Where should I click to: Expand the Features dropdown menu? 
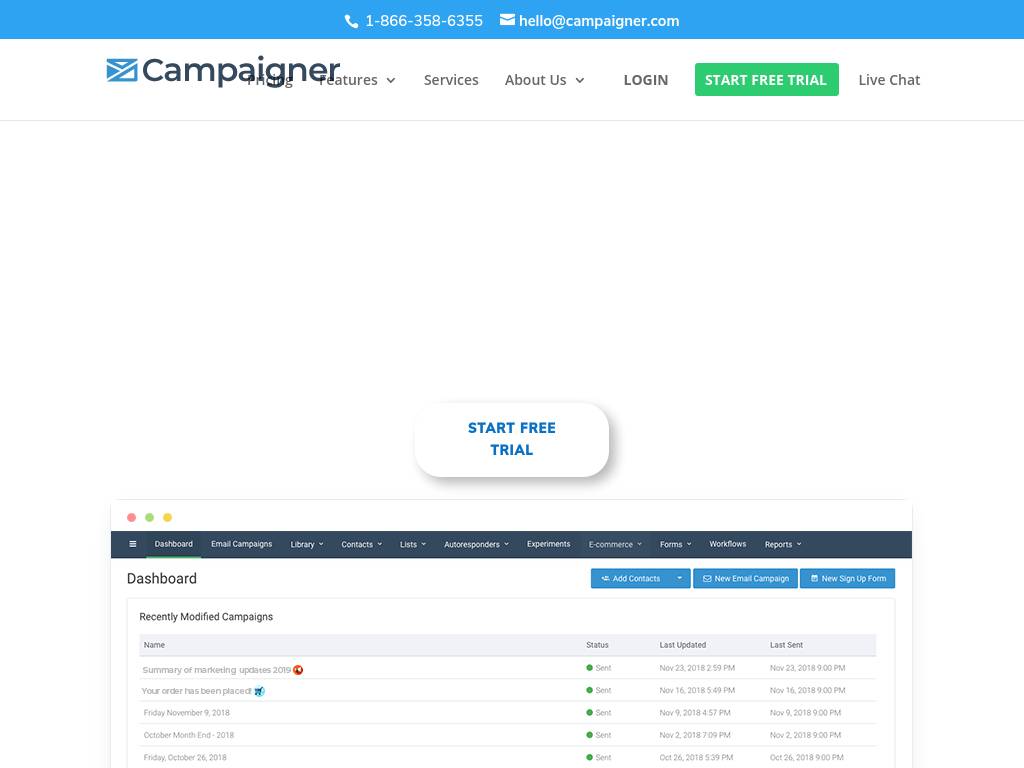click(x=357, y=80)
